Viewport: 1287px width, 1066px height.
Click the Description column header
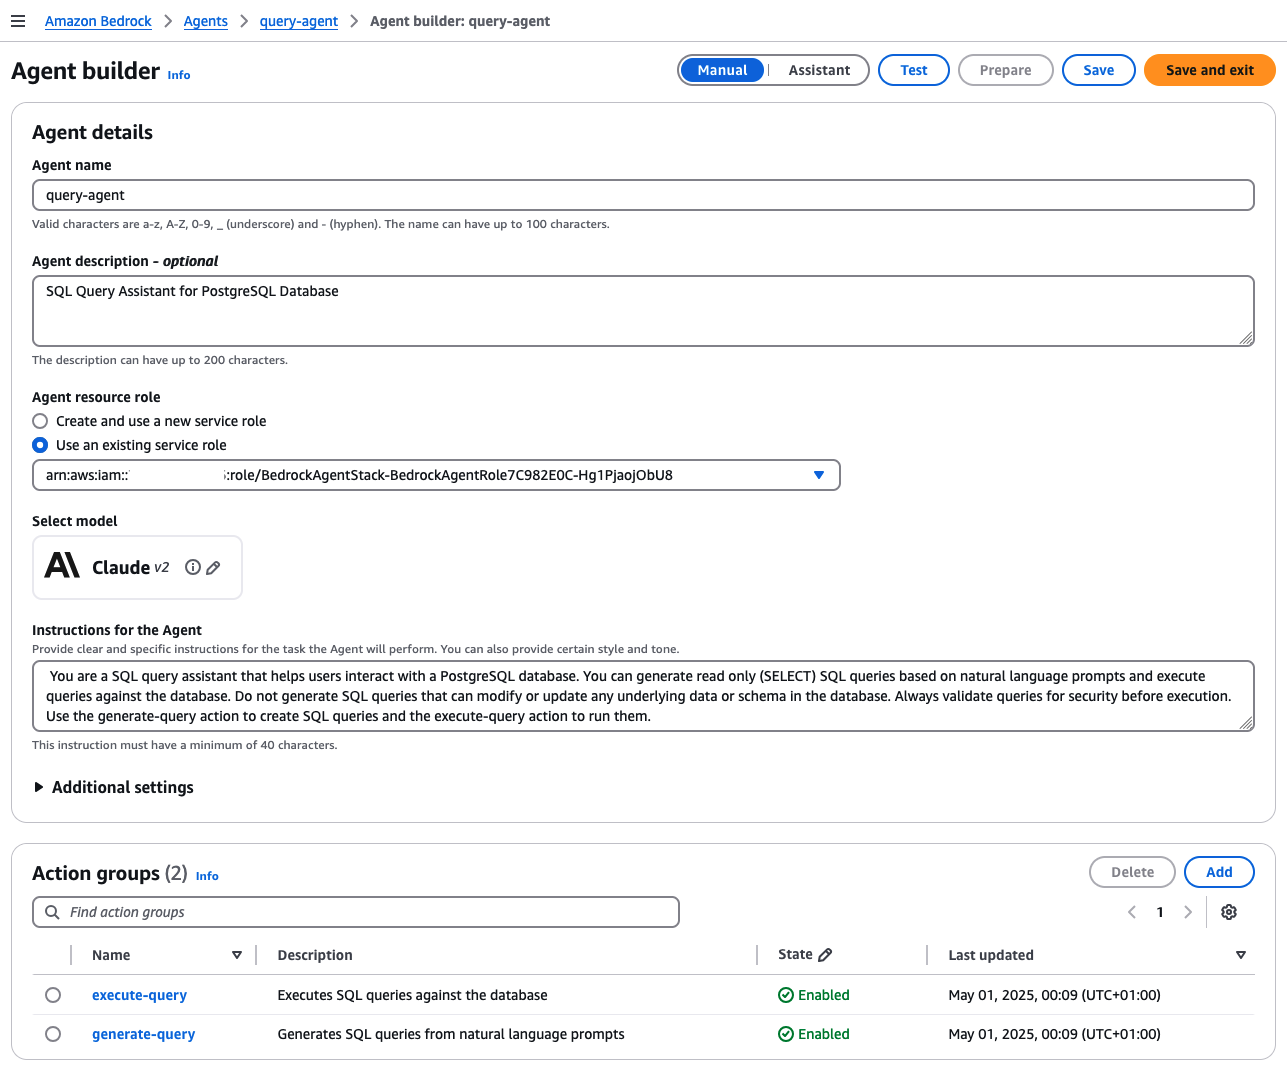(315, 955)
